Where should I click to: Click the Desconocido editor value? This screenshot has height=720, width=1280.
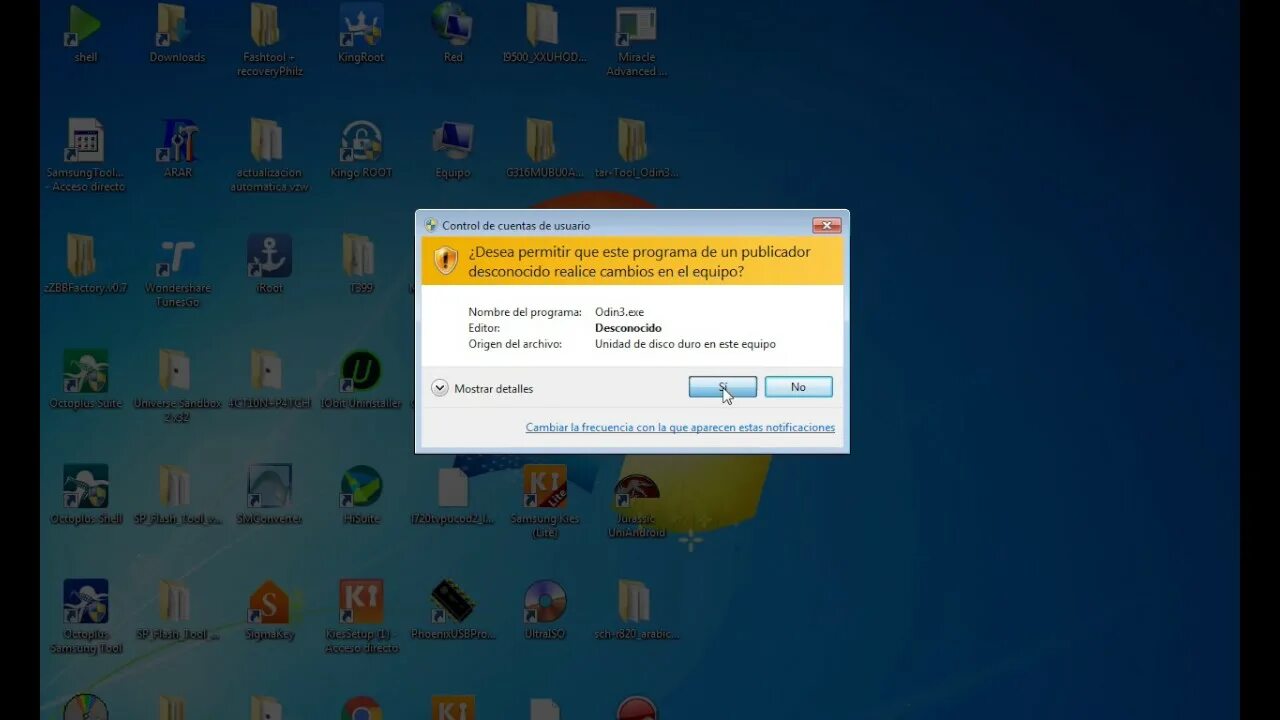pos(628,328)
